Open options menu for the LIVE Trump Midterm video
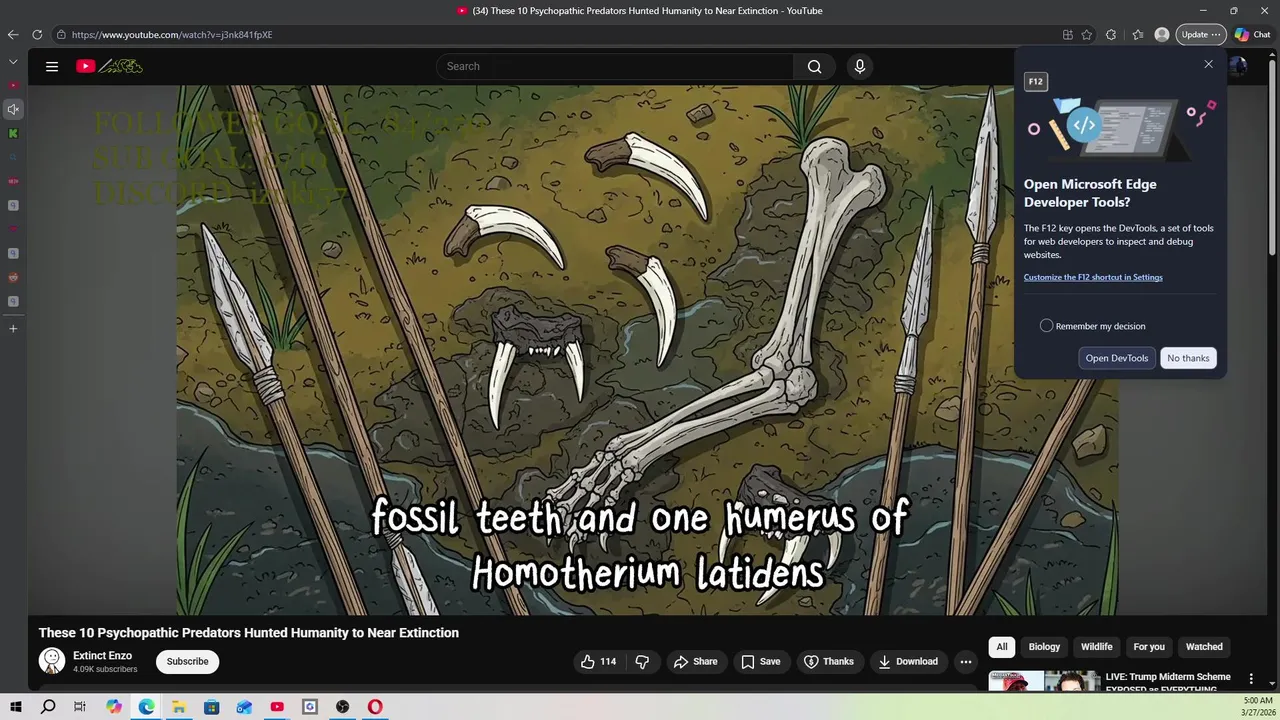 1251,679
